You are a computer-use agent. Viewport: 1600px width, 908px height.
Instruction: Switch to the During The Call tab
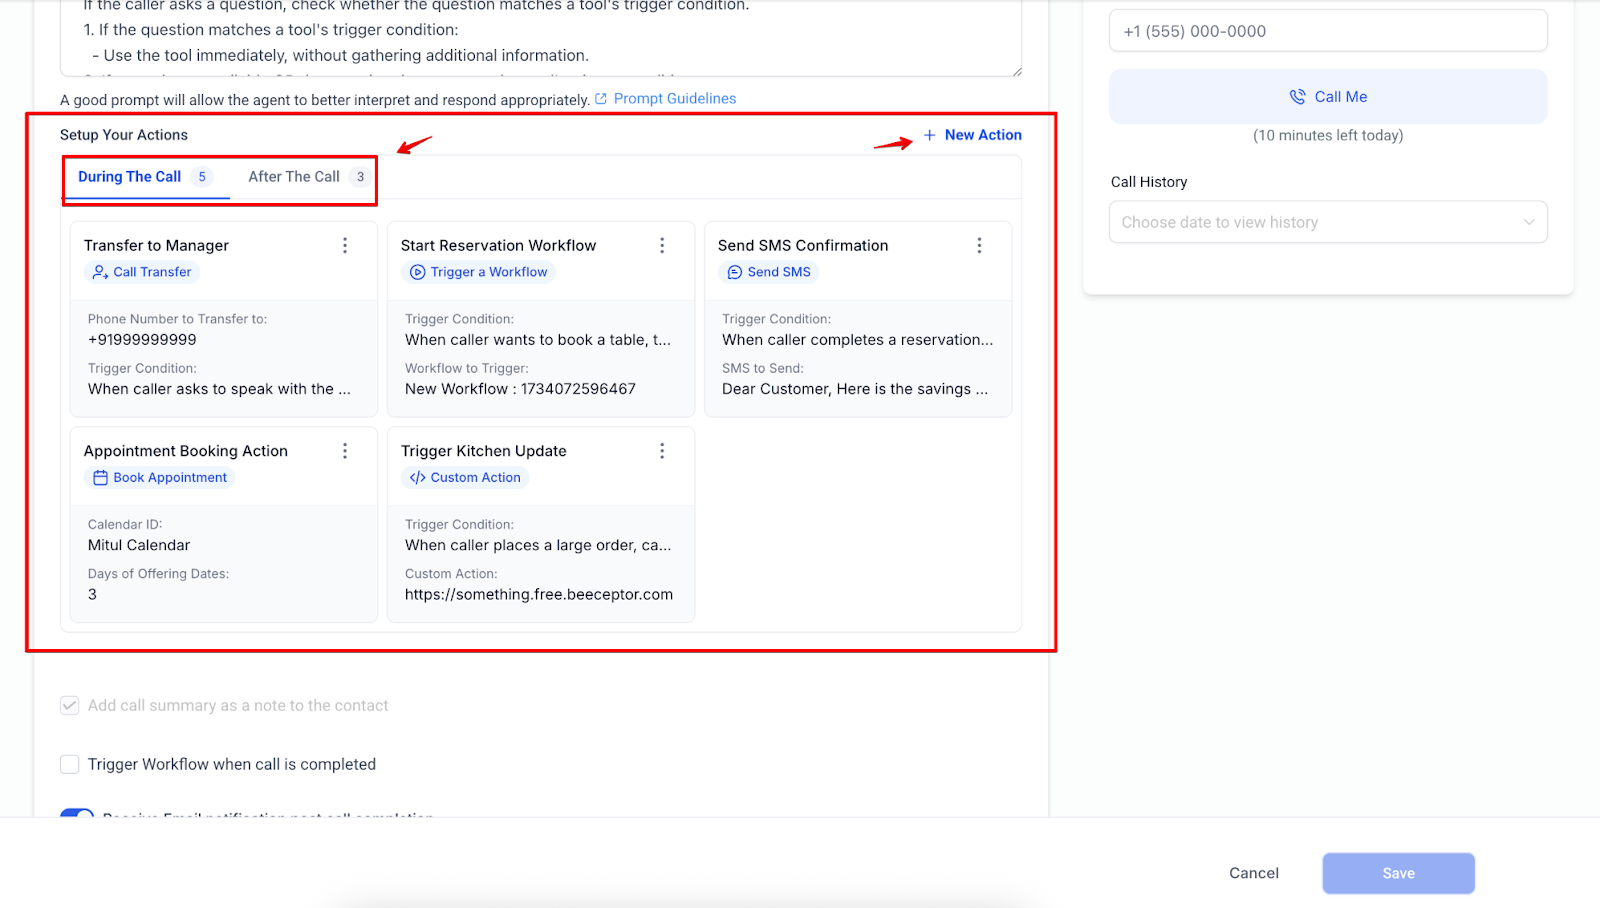[x=130, y=177]
